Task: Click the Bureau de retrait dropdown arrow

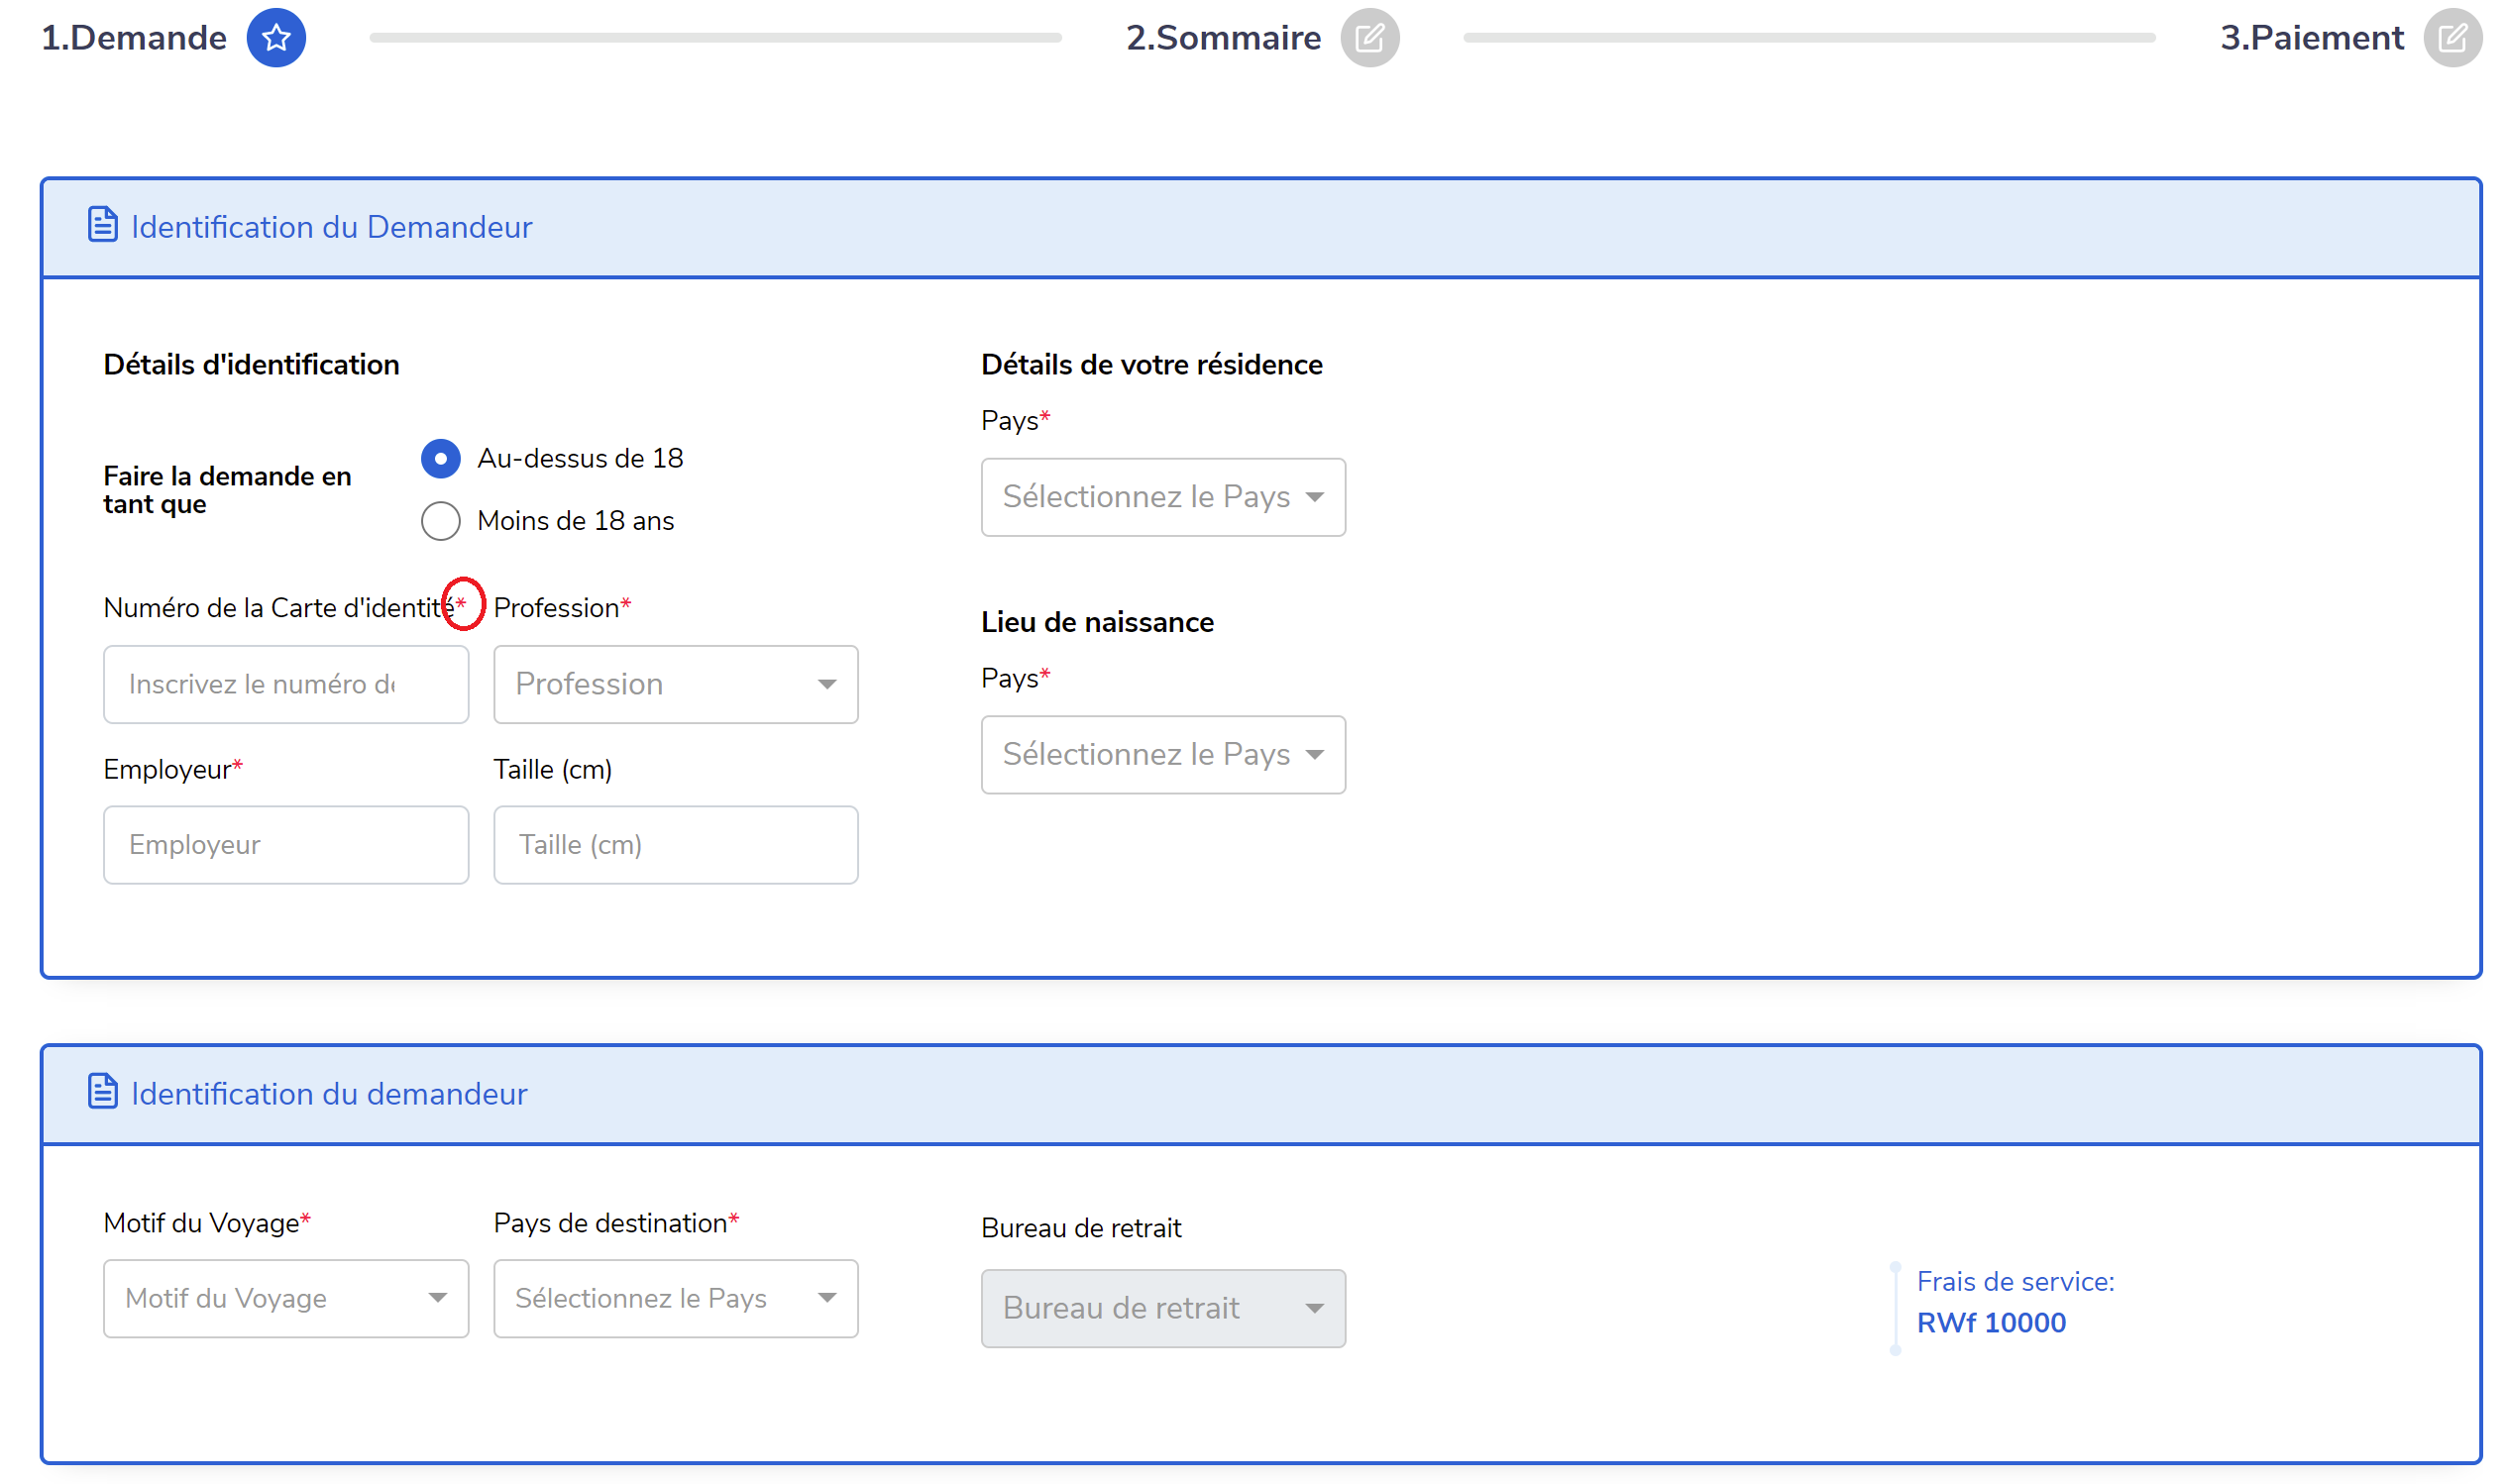Action: 1314,1308
